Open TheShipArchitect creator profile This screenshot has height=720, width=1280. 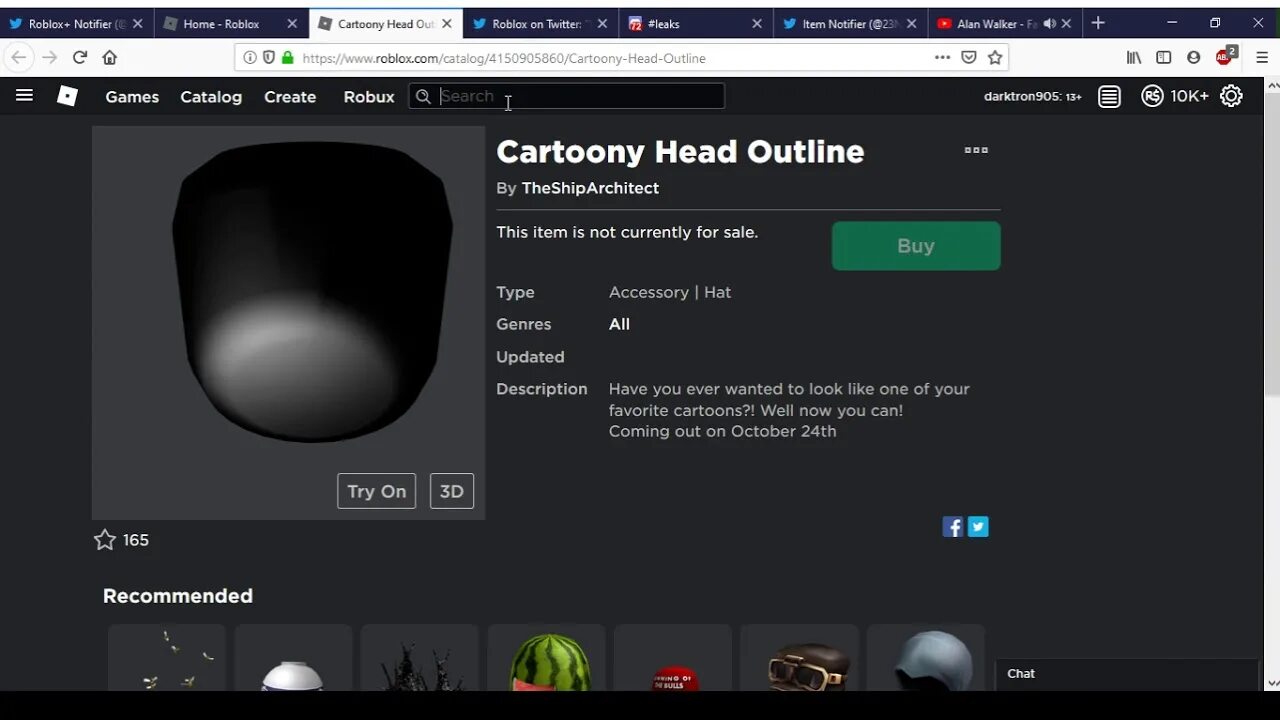(x=590, y=188)
